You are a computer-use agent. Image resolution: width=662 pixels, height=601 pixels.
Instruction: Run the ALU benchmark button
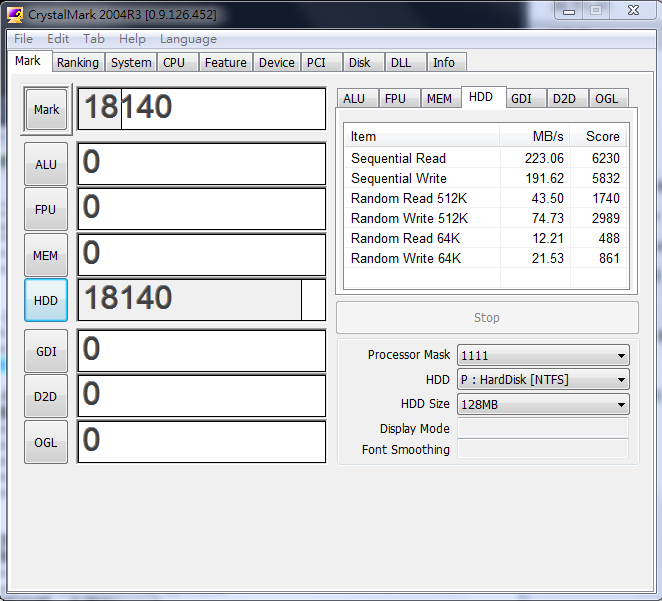[46, 164]
